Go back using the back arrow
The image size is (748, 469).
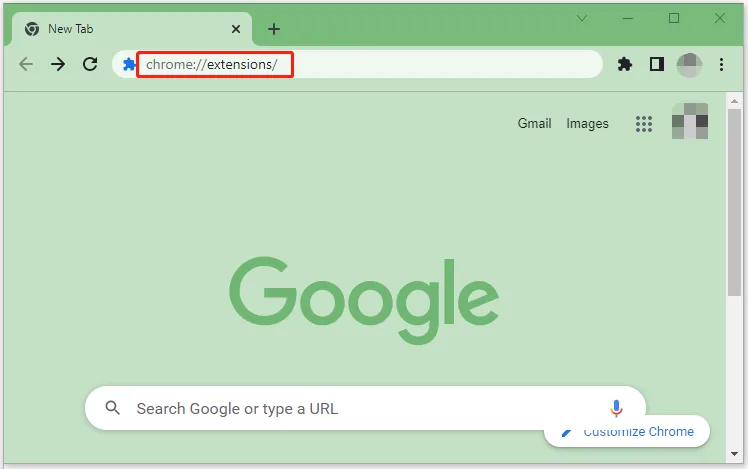[26, 64]
